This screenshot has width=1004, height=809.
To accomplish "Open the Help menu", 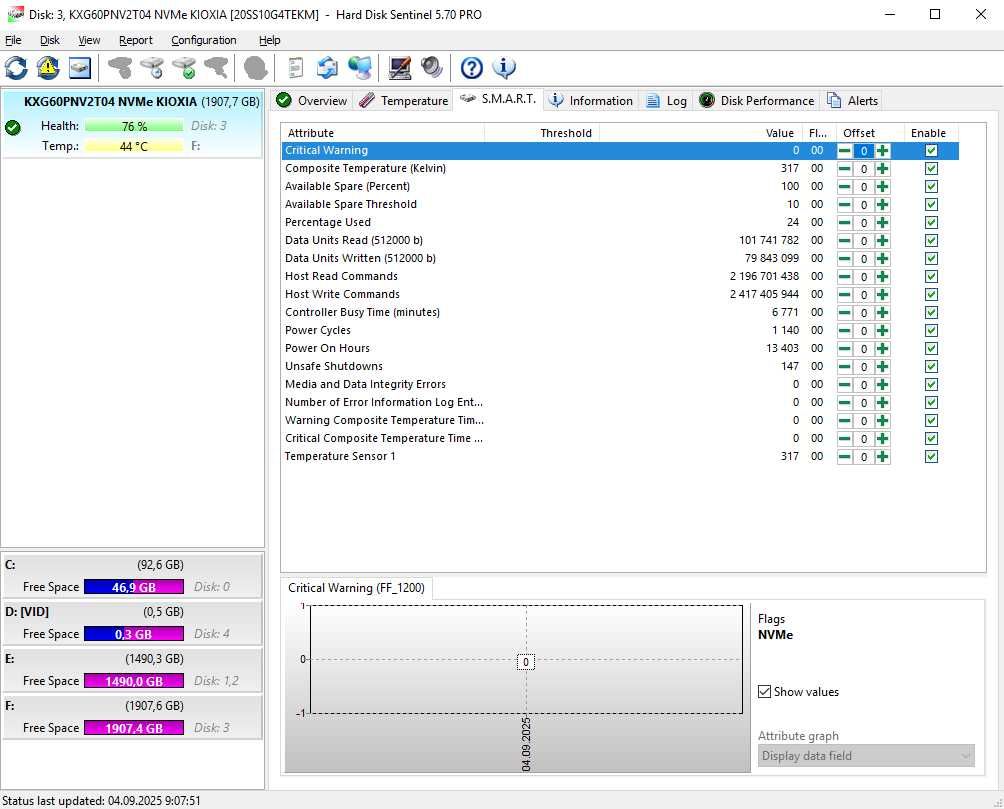I will pyautogui.click(x=270, y=40).
